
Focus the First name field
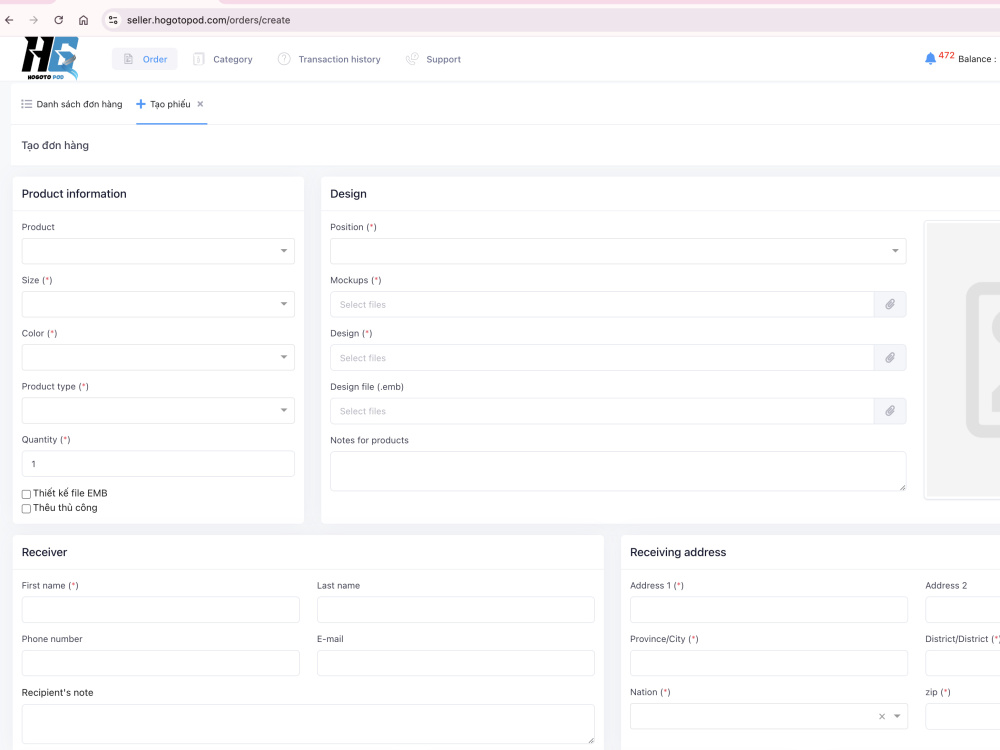pos(161,610)
